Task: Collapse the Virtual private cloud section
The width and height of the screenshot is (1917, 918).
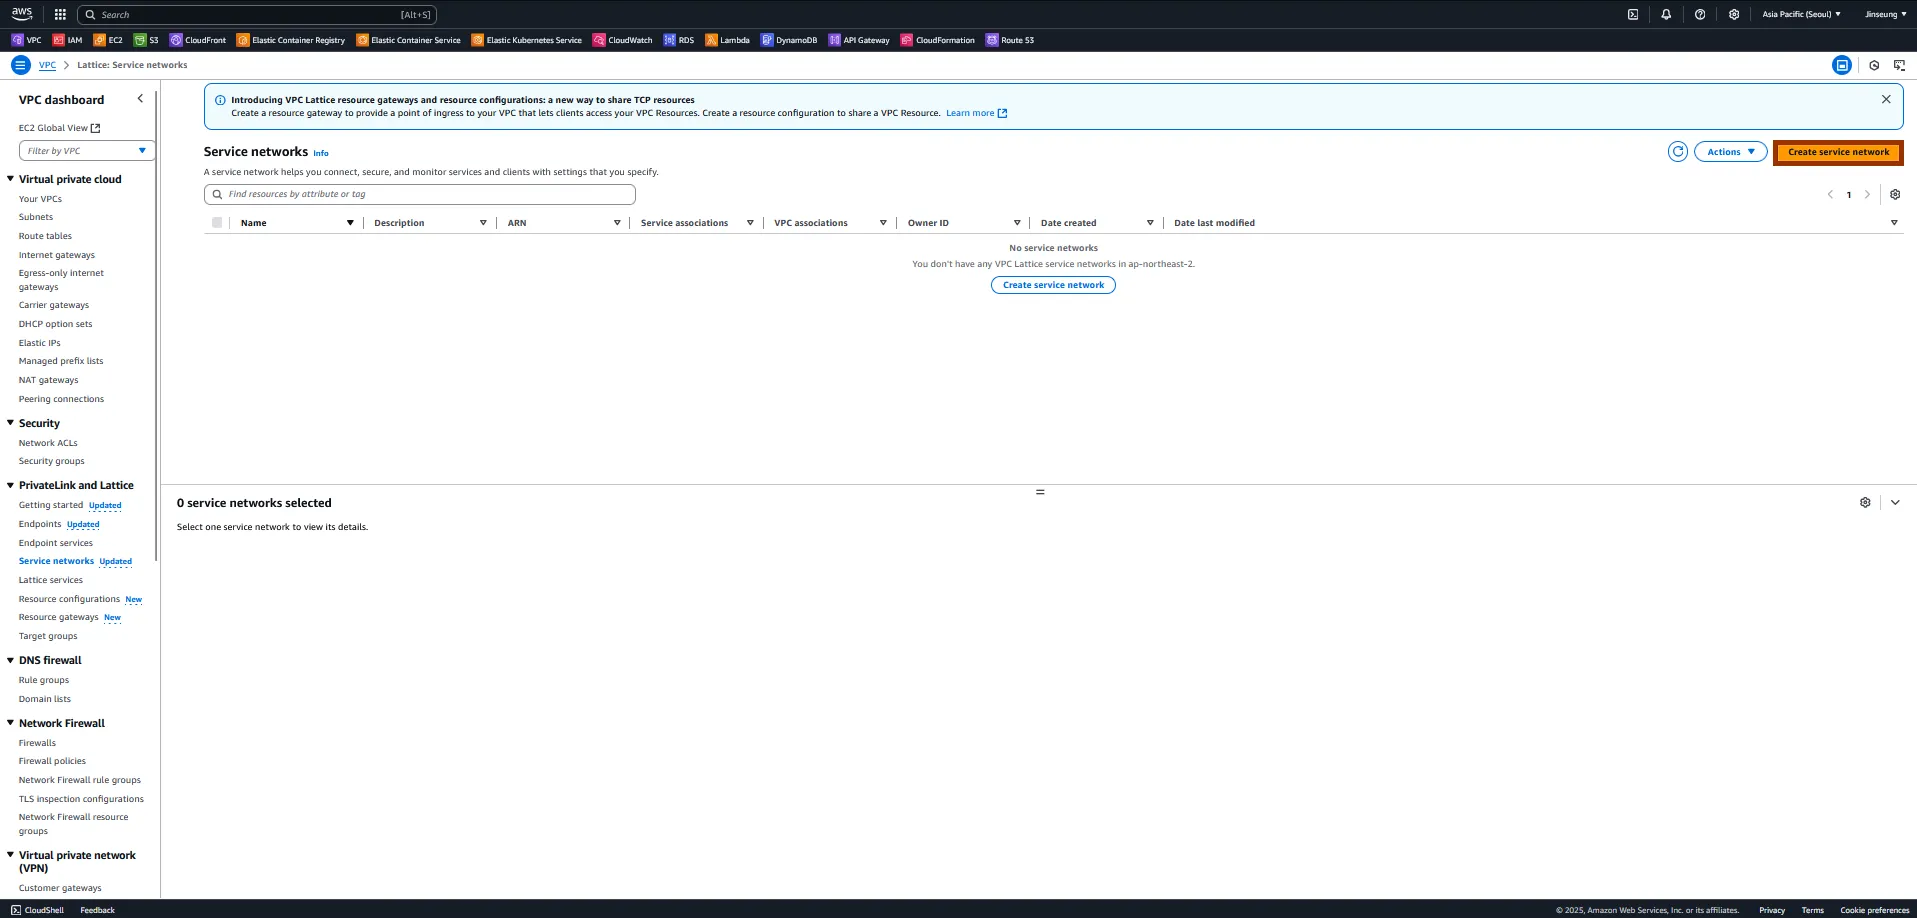Action: pos(10,179)
